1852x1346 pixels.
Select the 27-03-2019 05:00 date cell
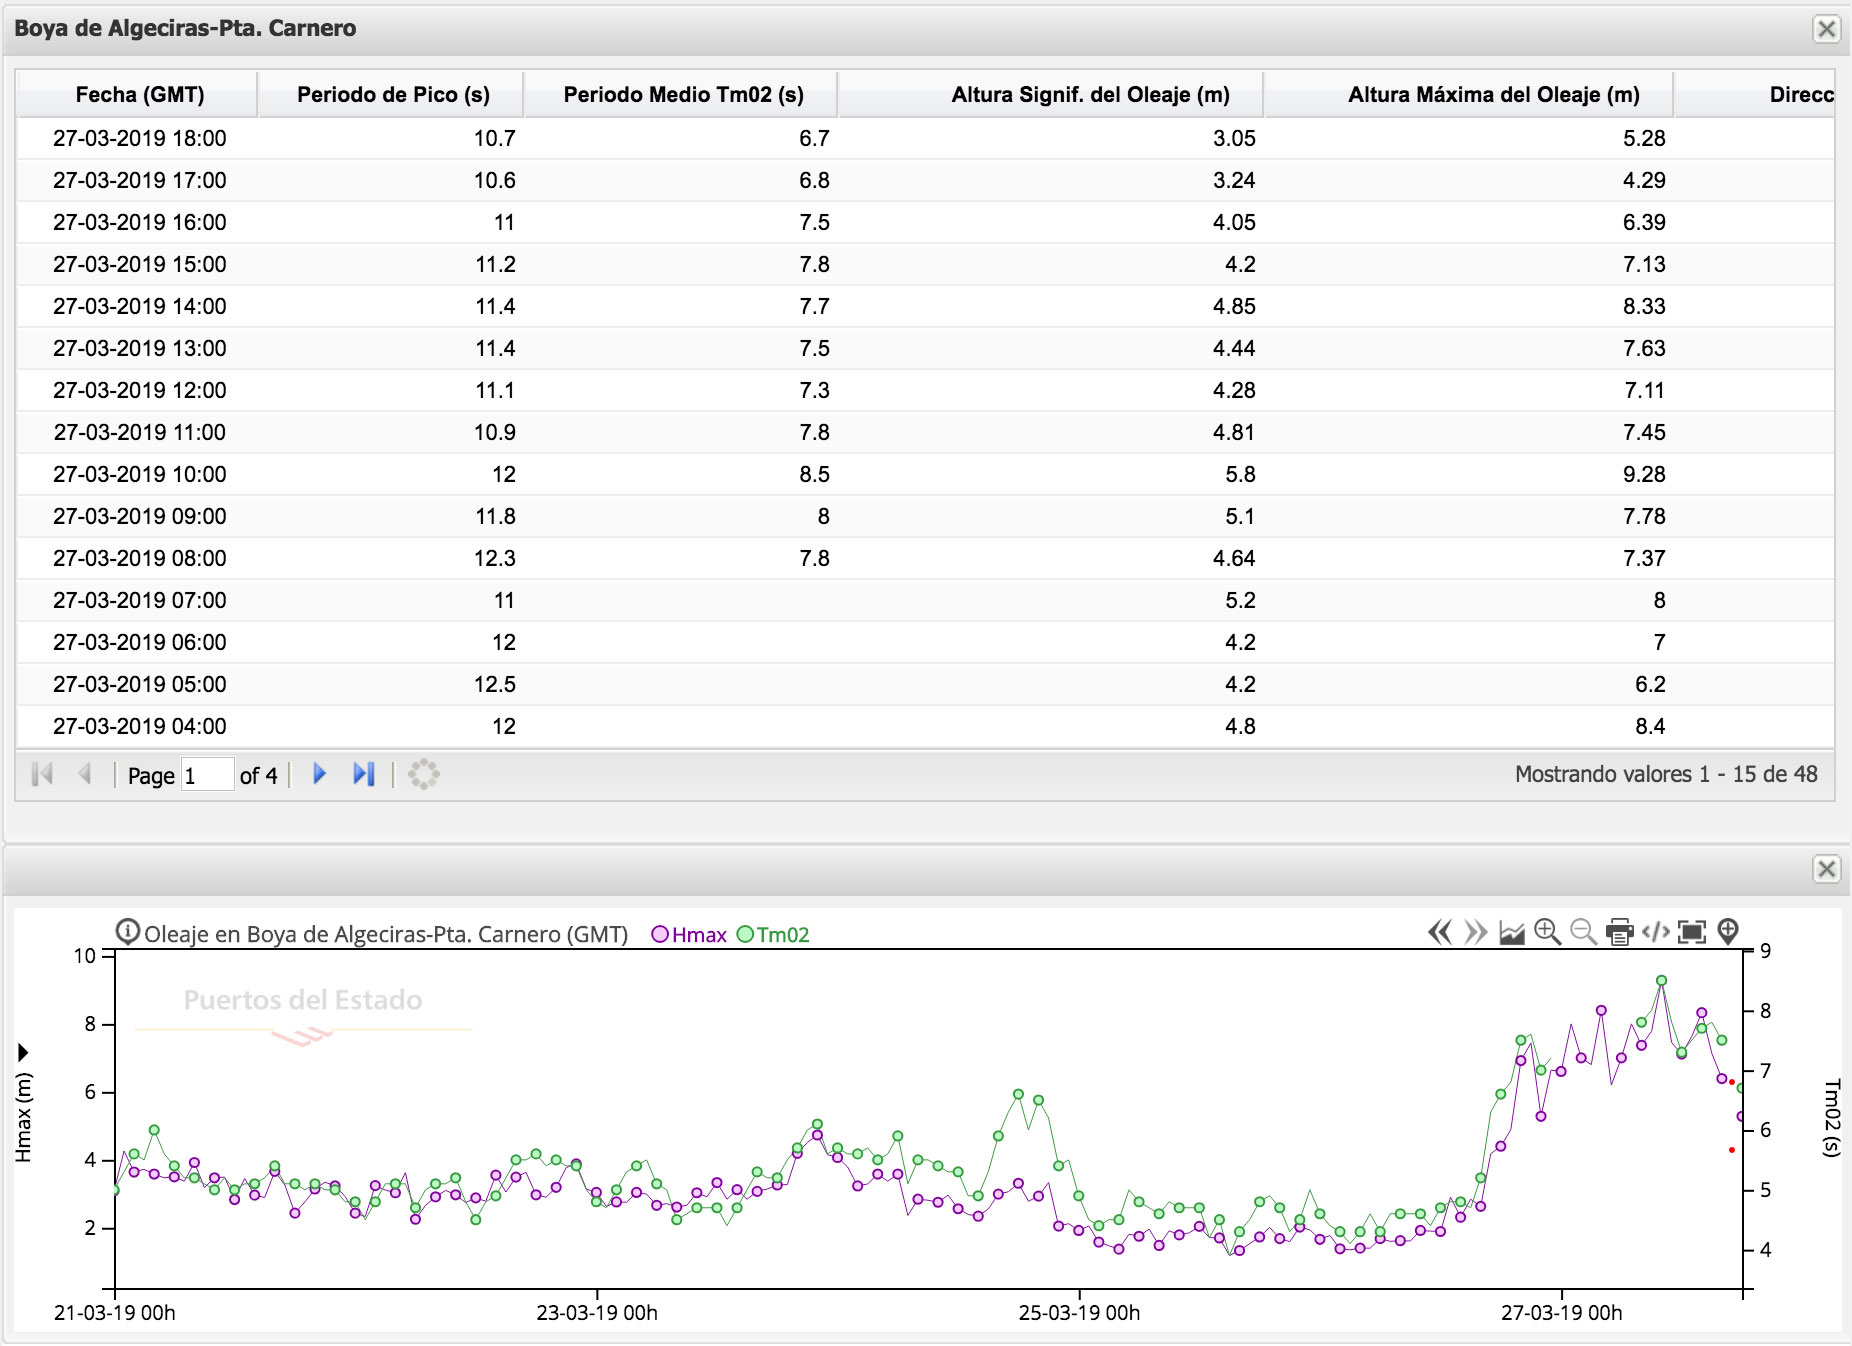pos(139,684)
